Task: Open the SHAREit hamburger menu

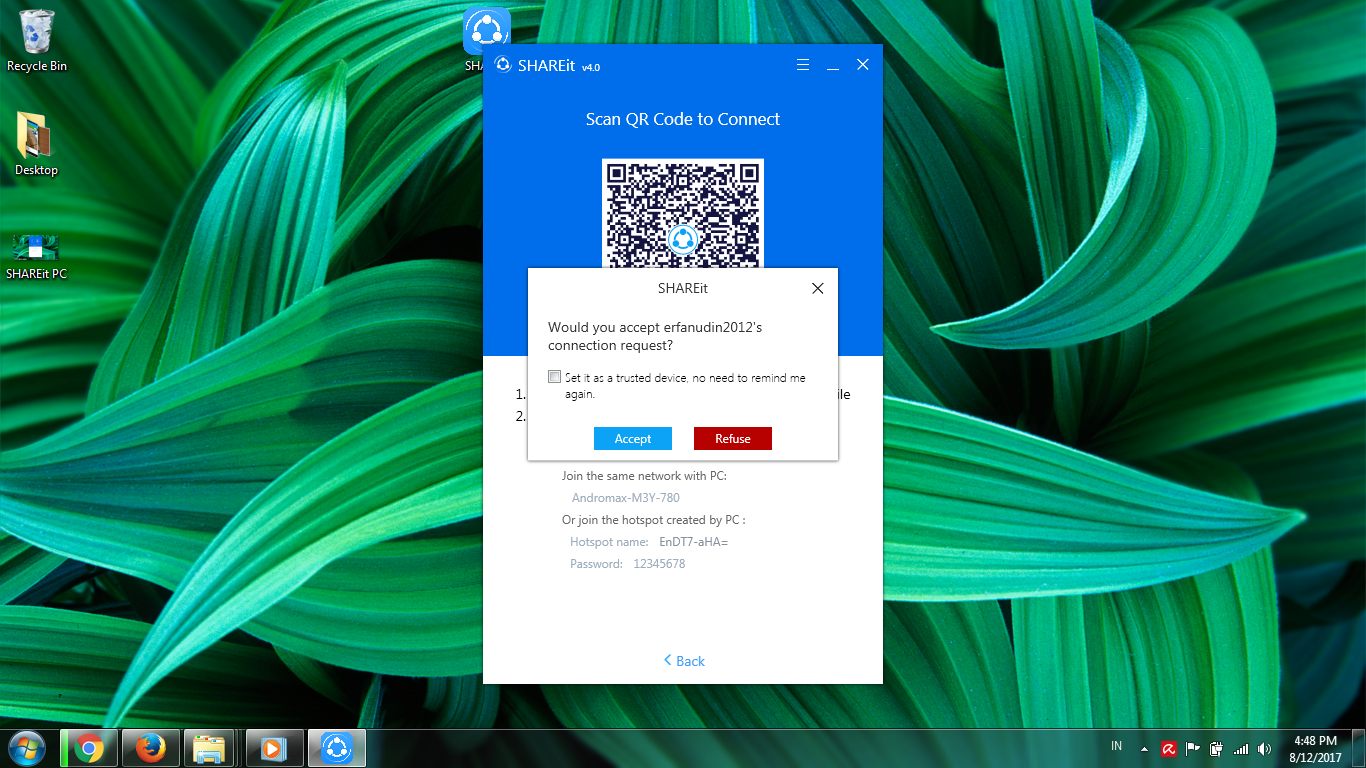Action: (802, 65)
